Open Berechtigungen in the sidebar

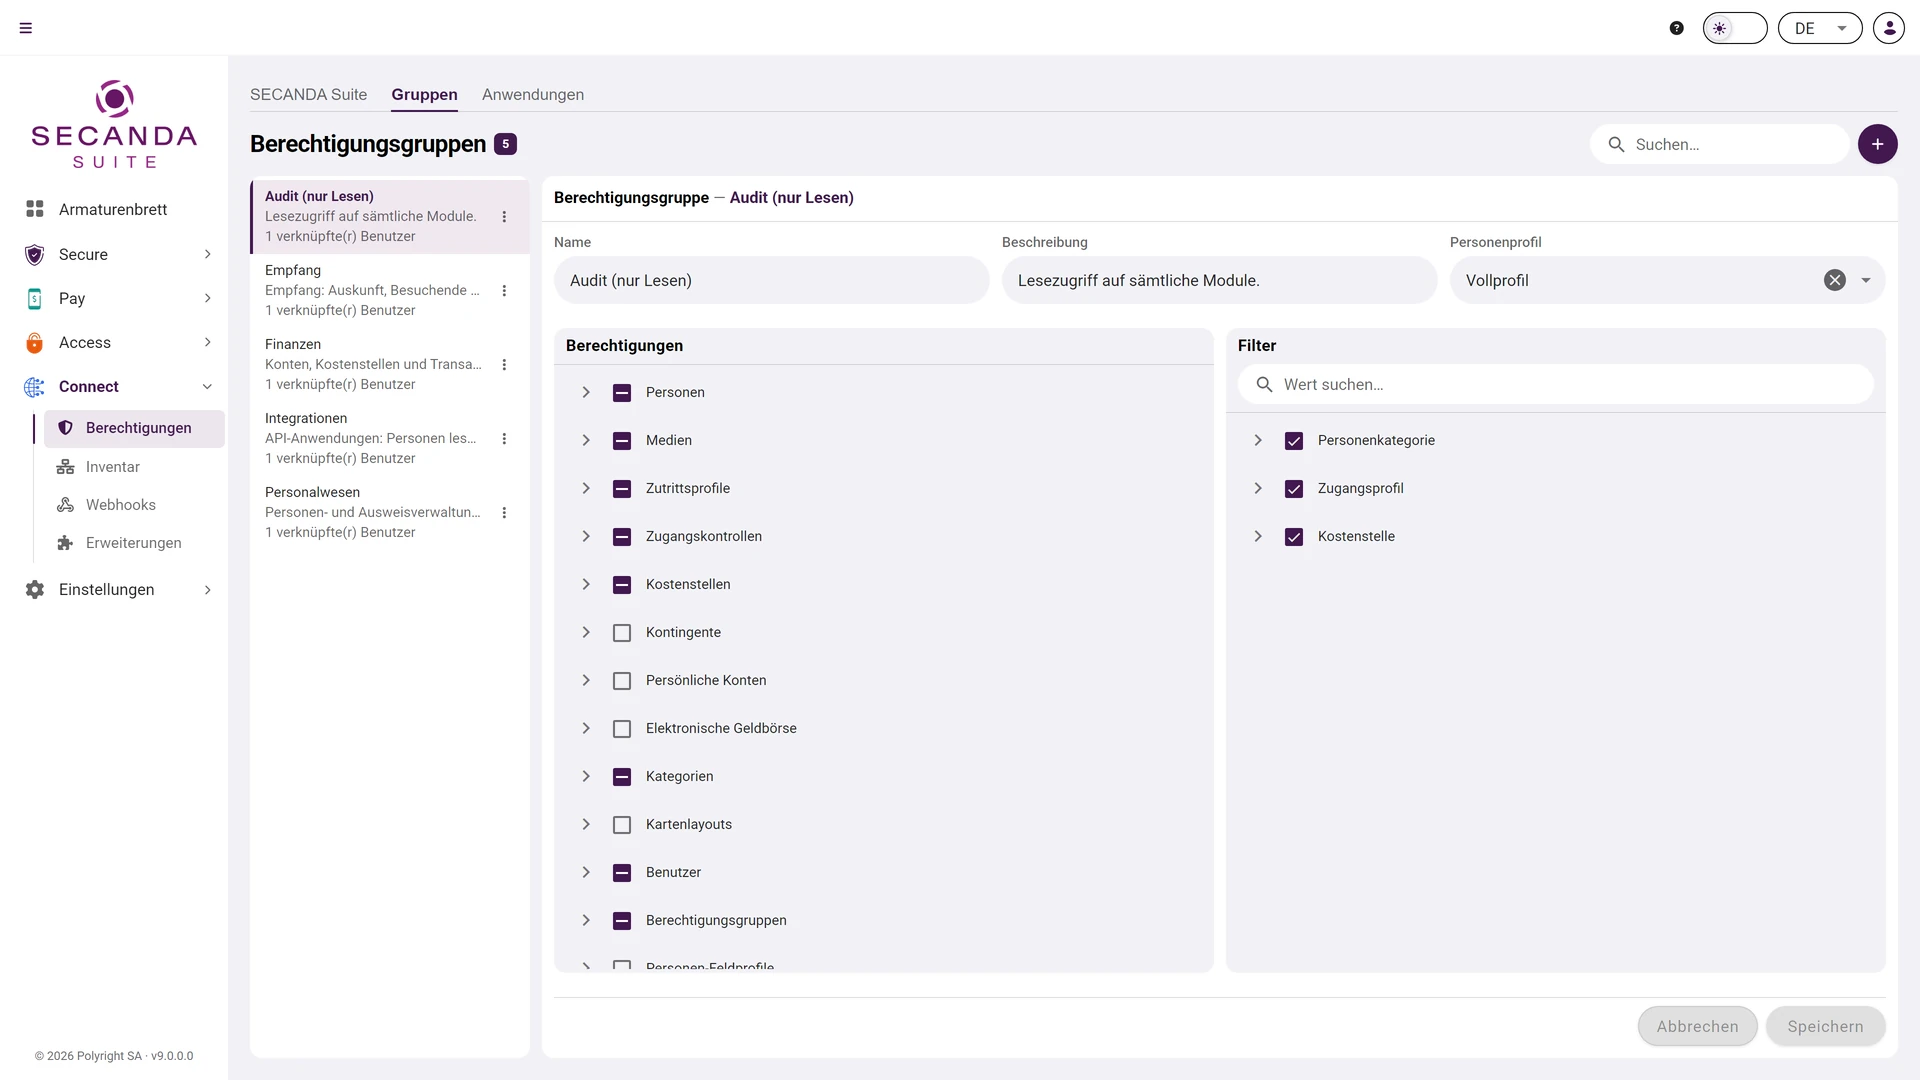[134, 428]
